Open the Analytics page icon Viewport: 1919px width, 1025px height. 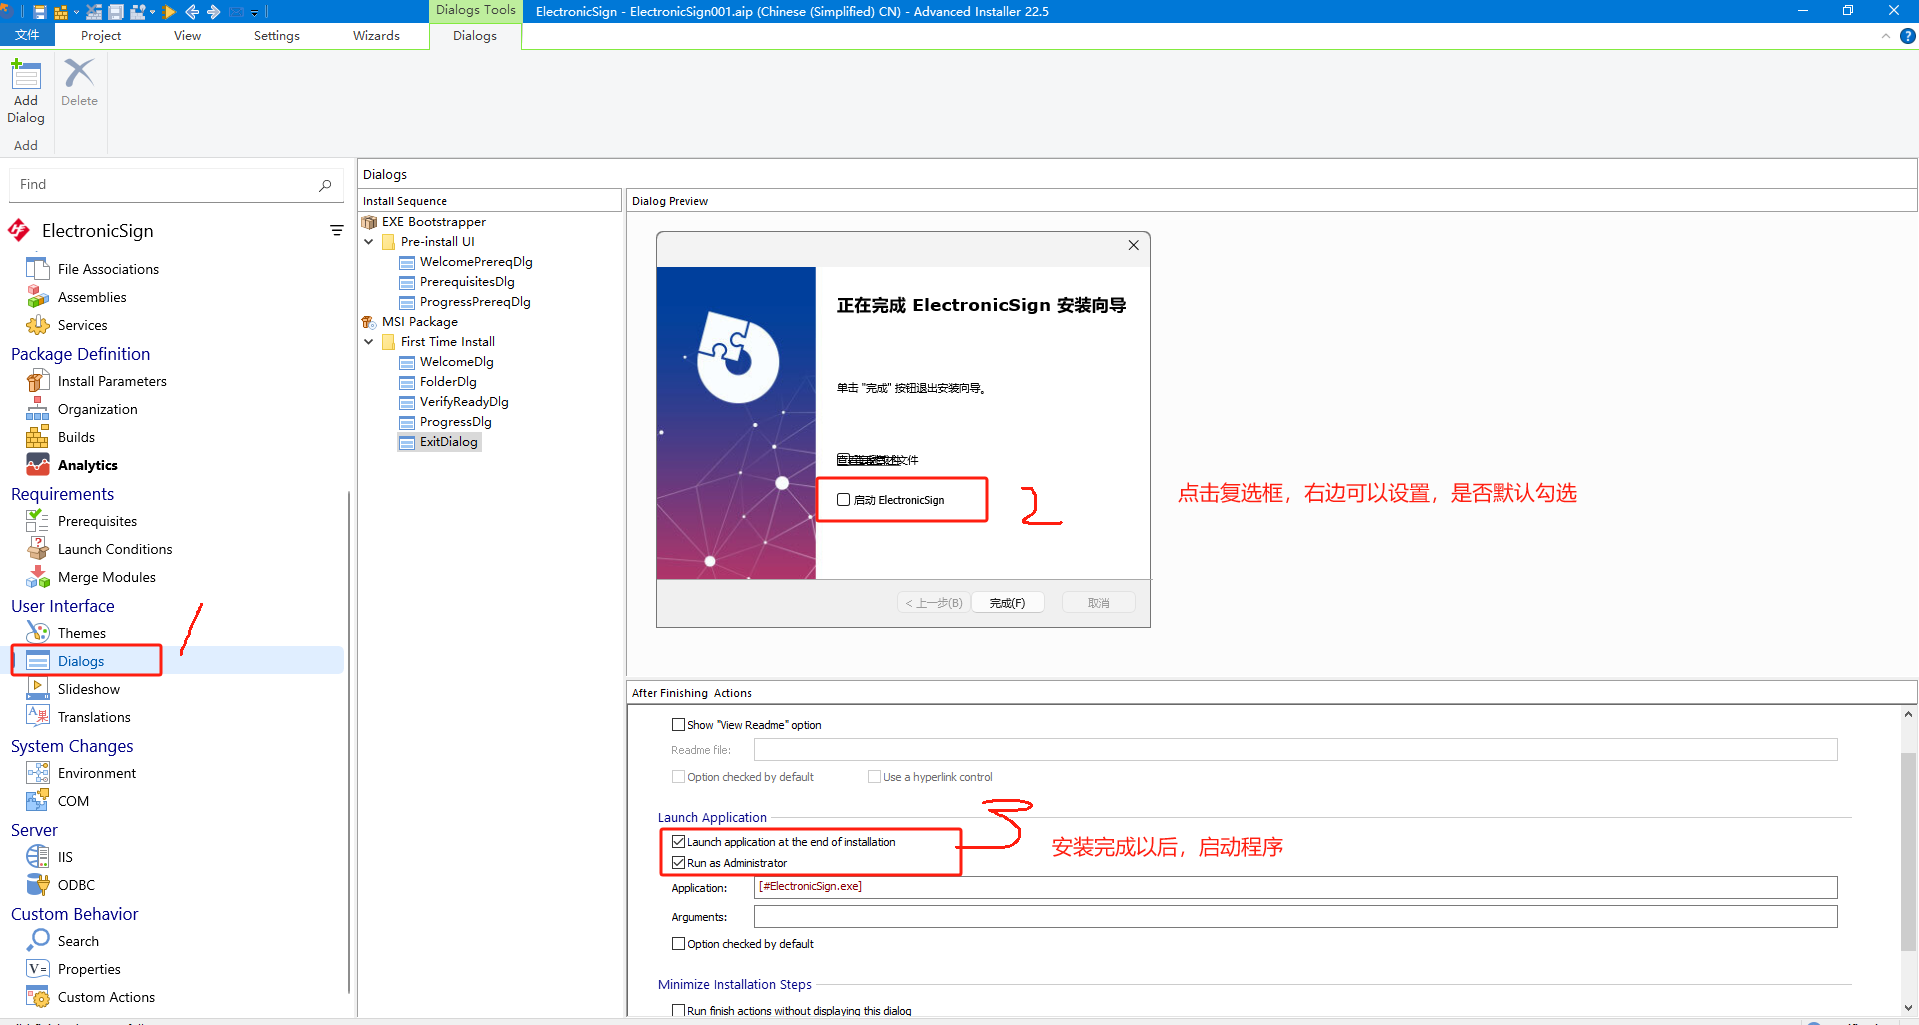(38, 465)
